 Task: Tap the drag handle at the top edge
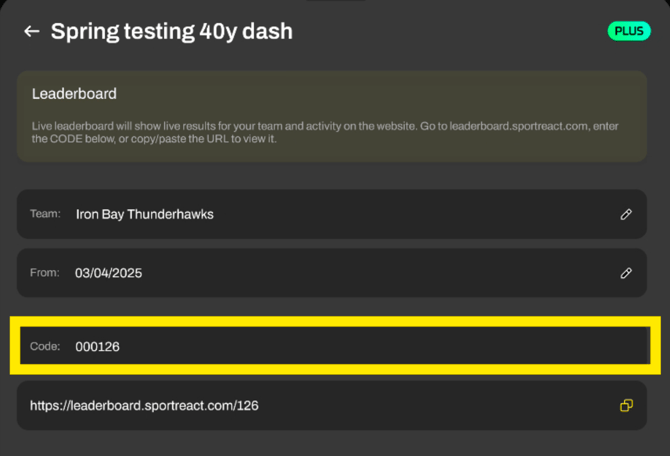pyautogui.click(x=335, y=2)
